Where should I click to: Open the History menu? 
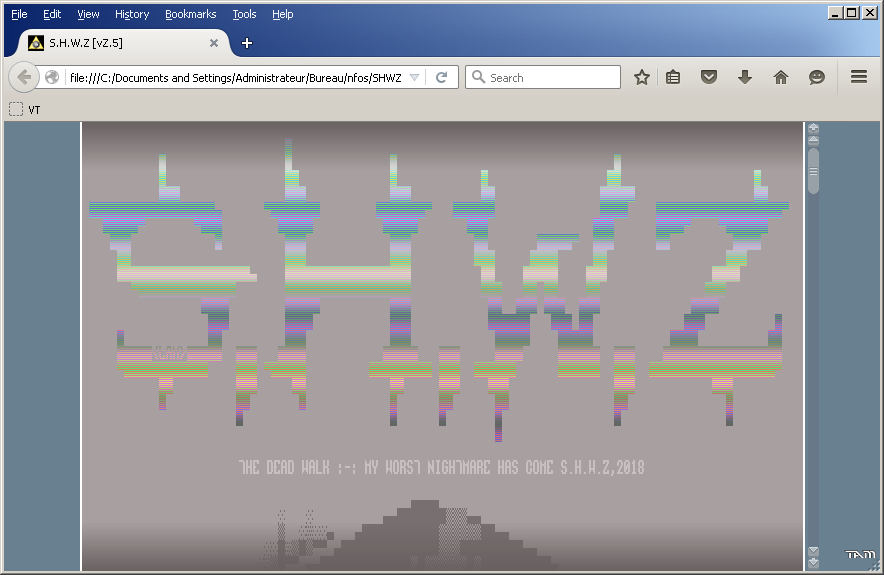point(132,14)
